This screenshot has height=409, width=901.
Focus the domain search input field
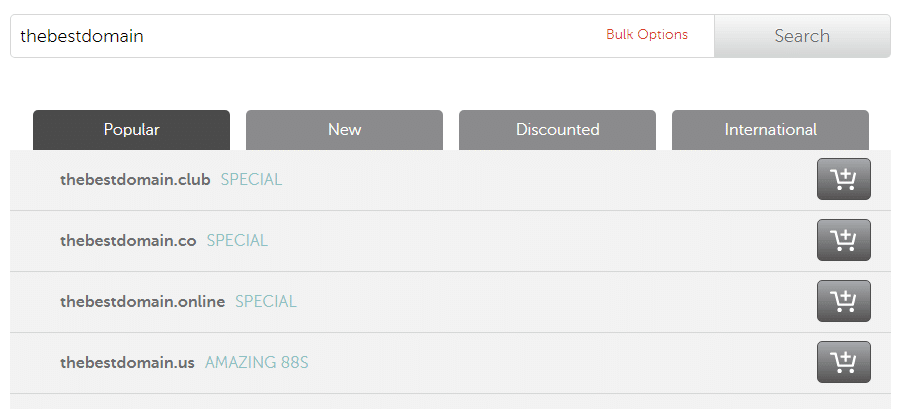click(362, 36)
